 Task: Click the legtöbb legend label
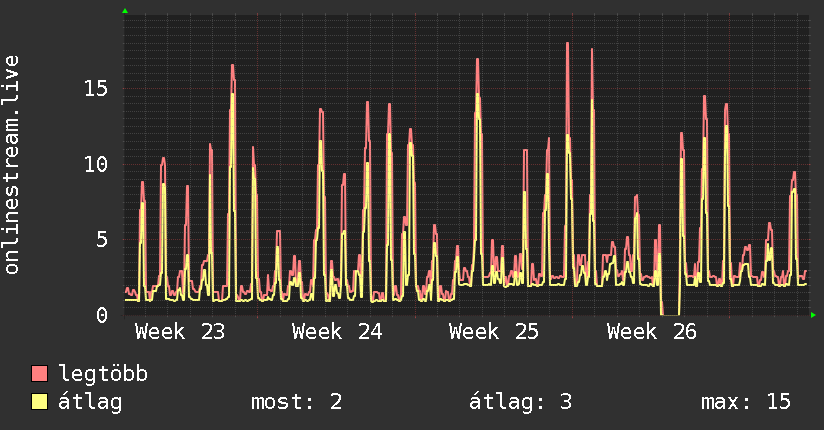(103, 374)
